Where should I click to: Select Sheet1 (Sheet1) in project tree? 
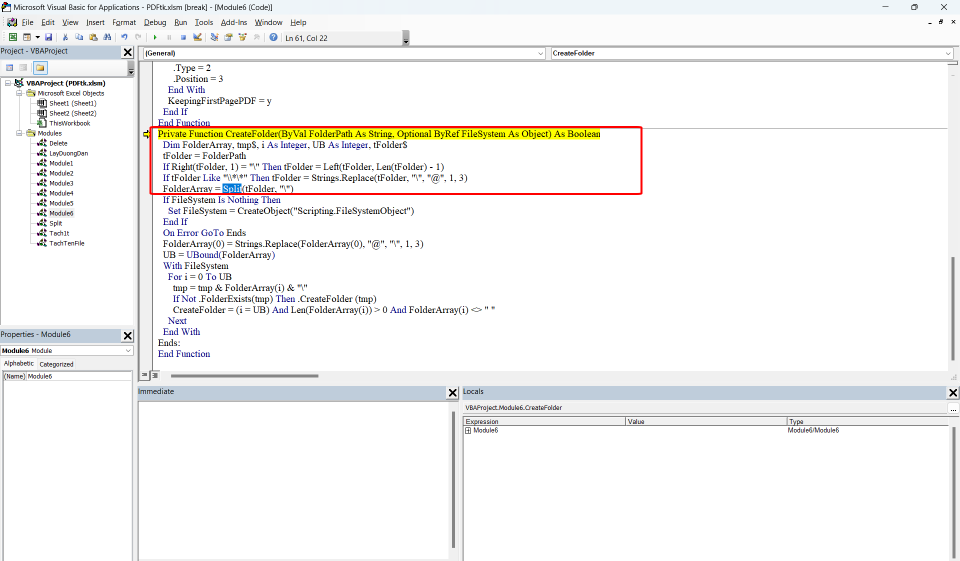[72, 103]
